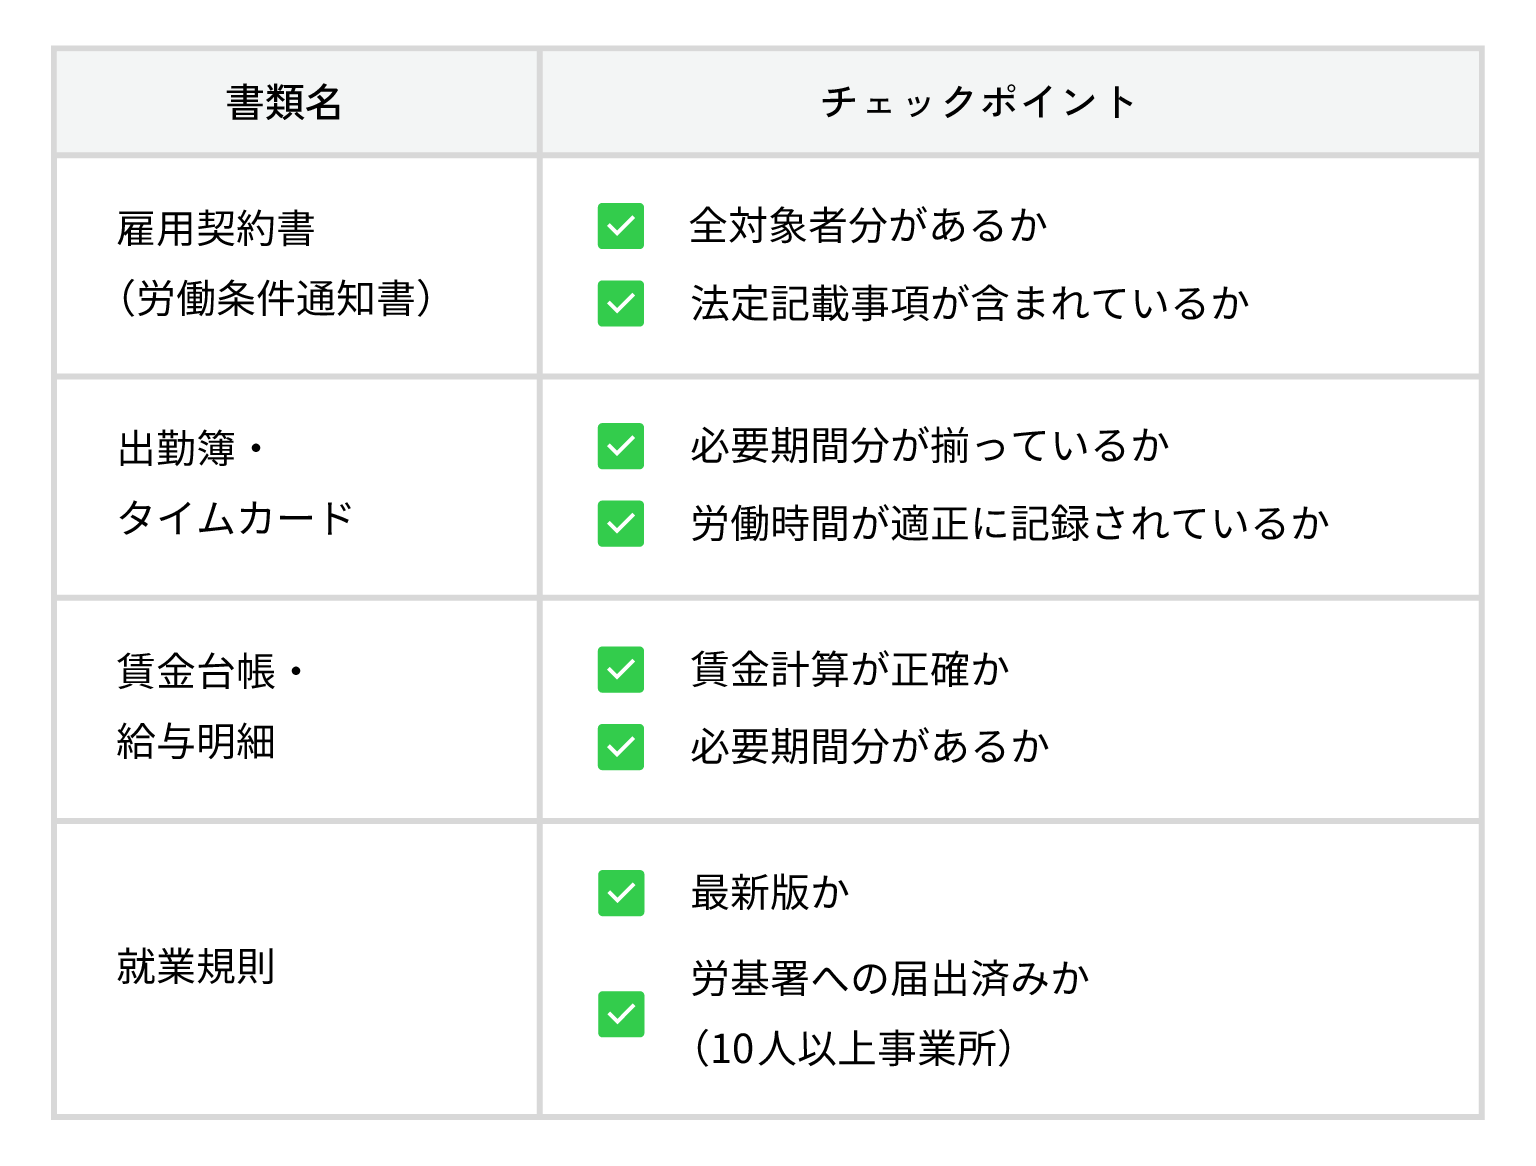
Task: Select the 就業規則 row label
Action: [x=196, y=966]
